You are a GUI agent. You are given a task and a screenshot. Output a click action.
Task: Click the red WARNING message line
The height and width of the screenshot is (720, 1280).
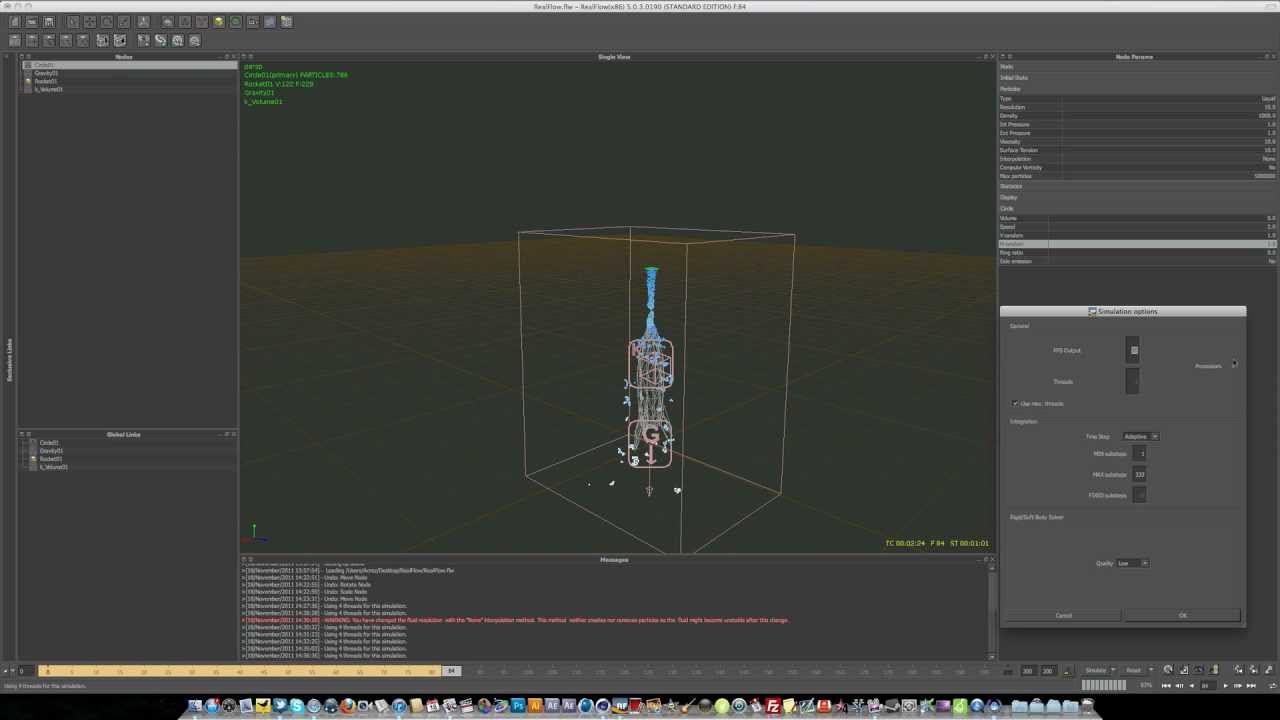(515, 620)
